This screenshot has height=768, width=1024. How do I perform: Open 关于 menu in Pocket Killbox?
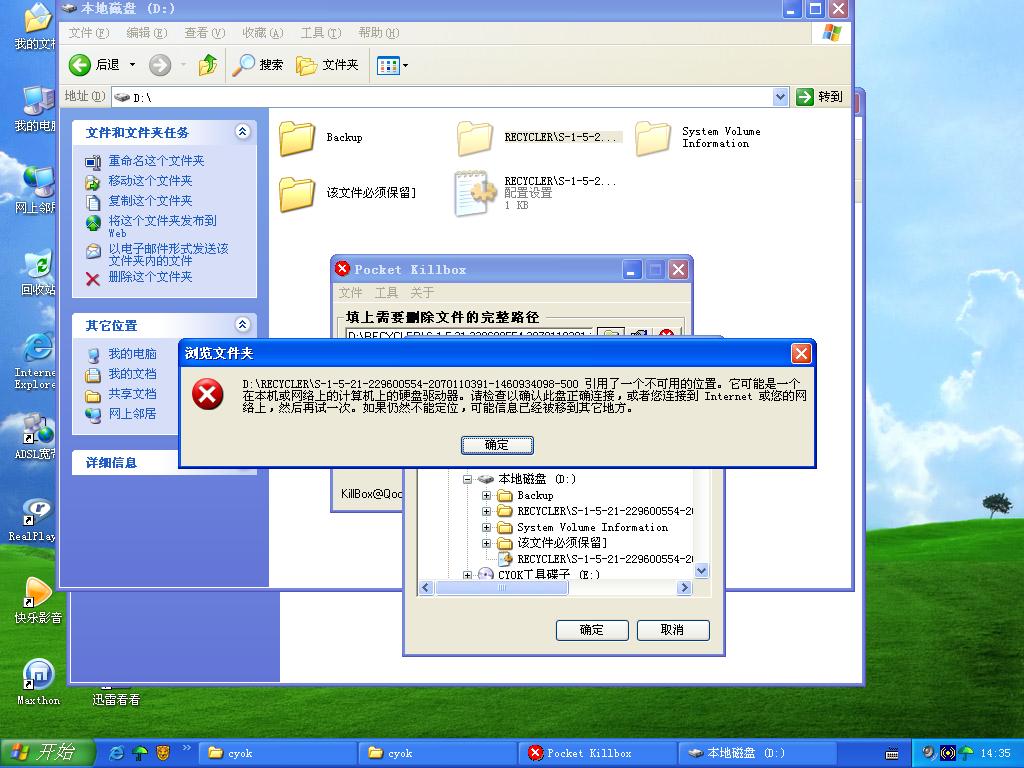pos(422,293)
